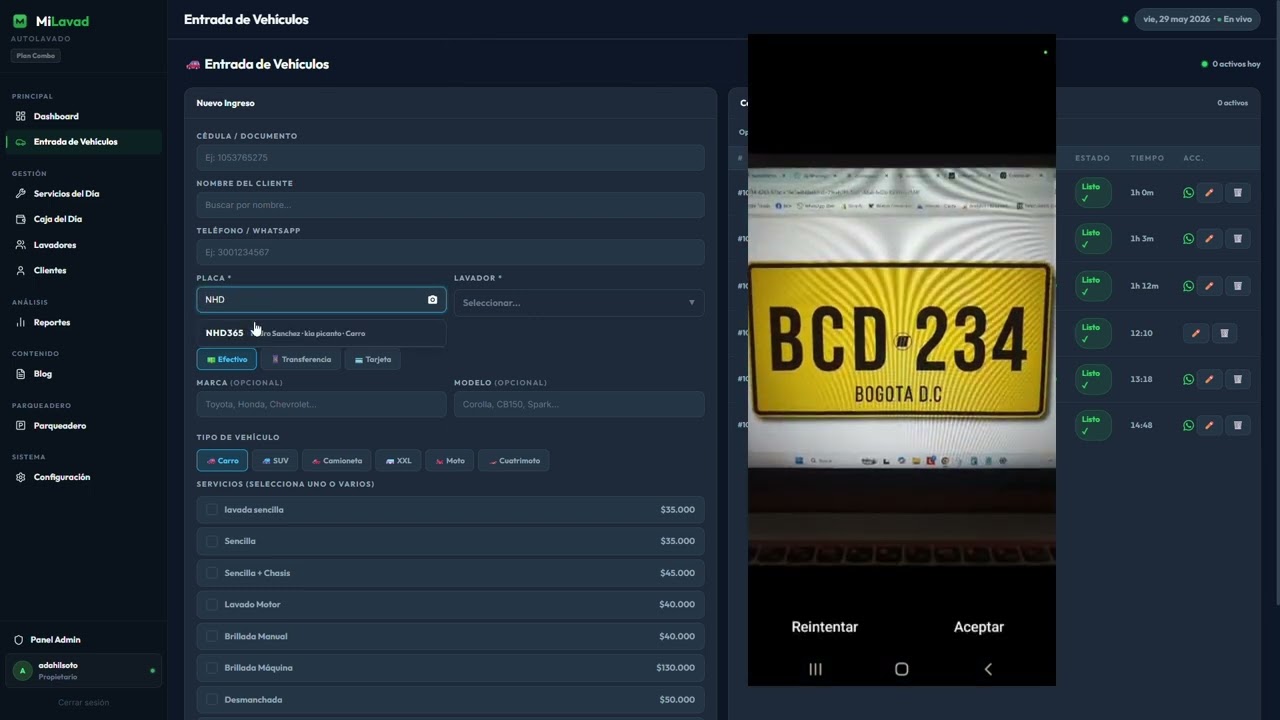The height and width of the screenshot is (720, 1280).
Task: Select Entrada de Vehículos sidebar item
Action: 84,142
